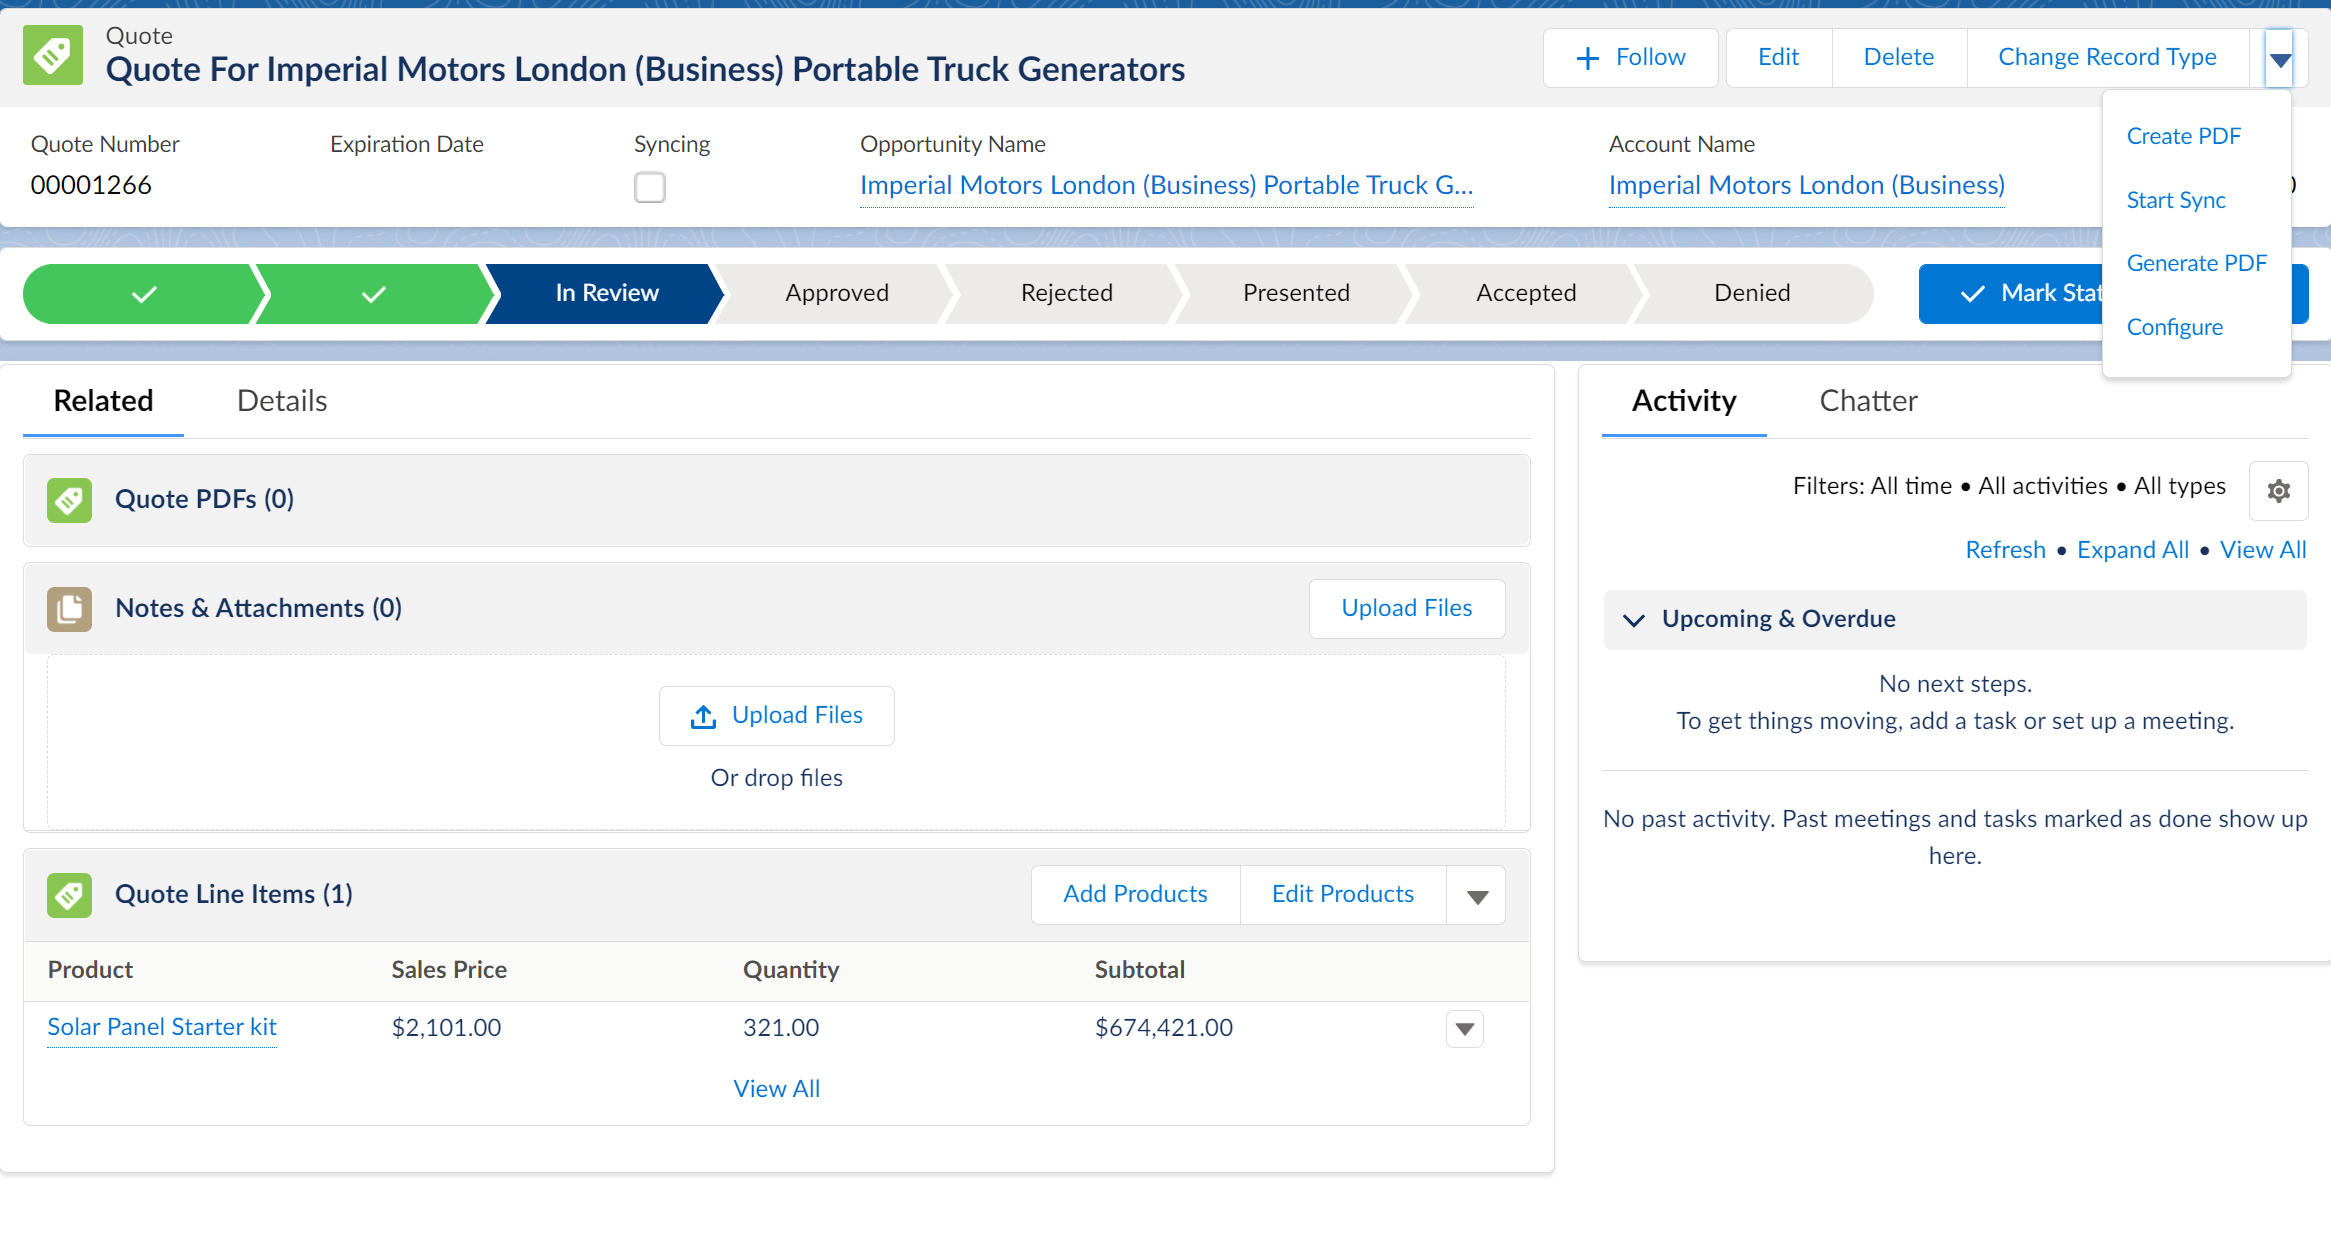Click the plus icon on Follow button
The image size is (2331, 1244).
[1587, 58]
